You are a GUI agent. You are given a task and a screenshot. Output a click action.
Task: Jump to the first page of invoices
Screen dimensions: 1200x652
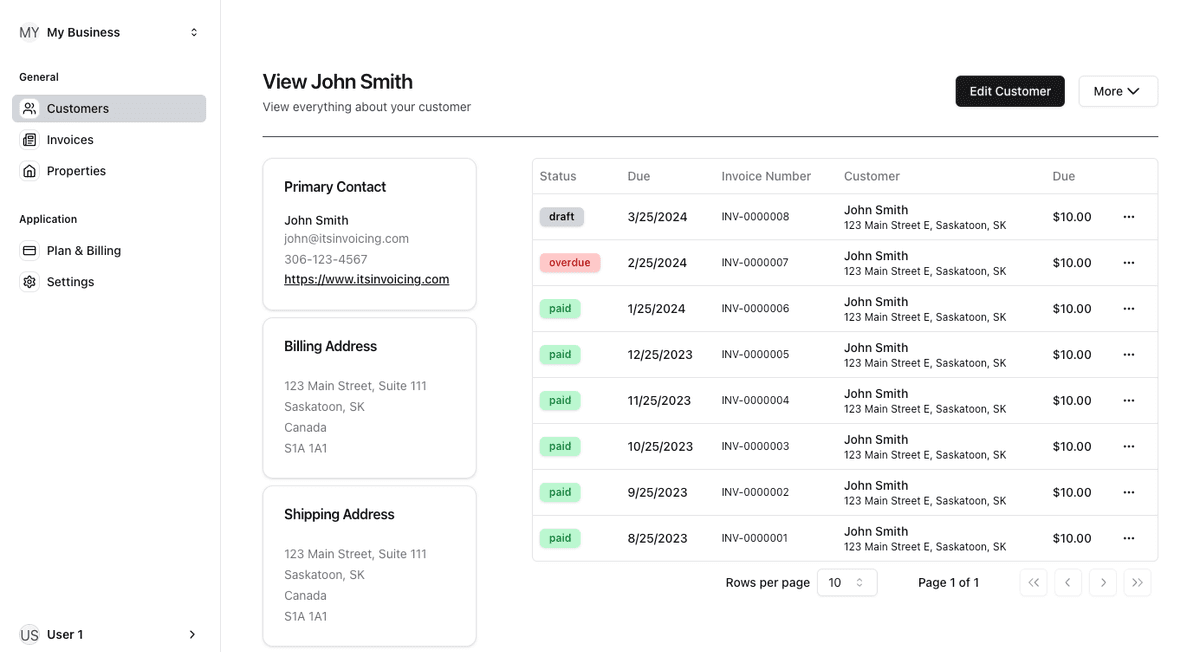1033,583
